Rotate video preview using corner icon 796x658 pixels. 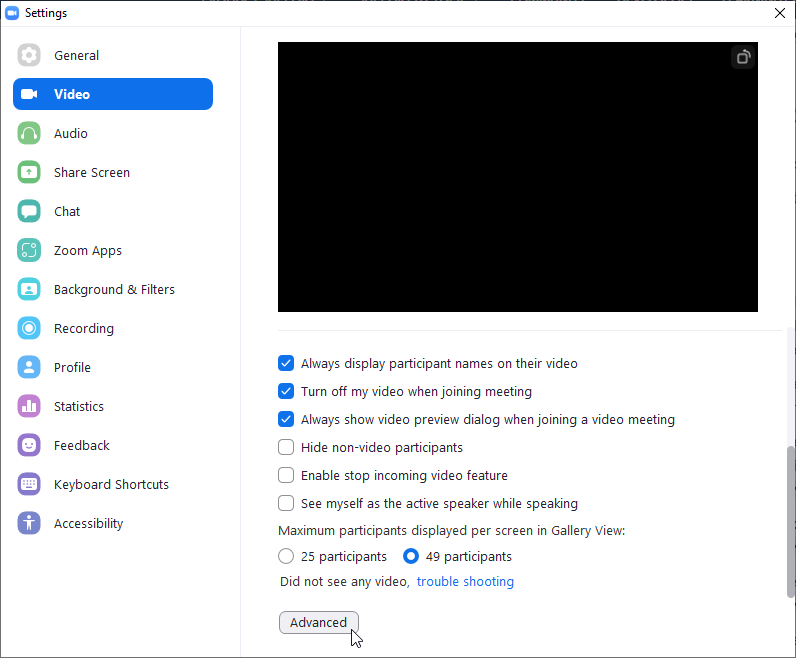pyautogui.click(x=743, y=57)
